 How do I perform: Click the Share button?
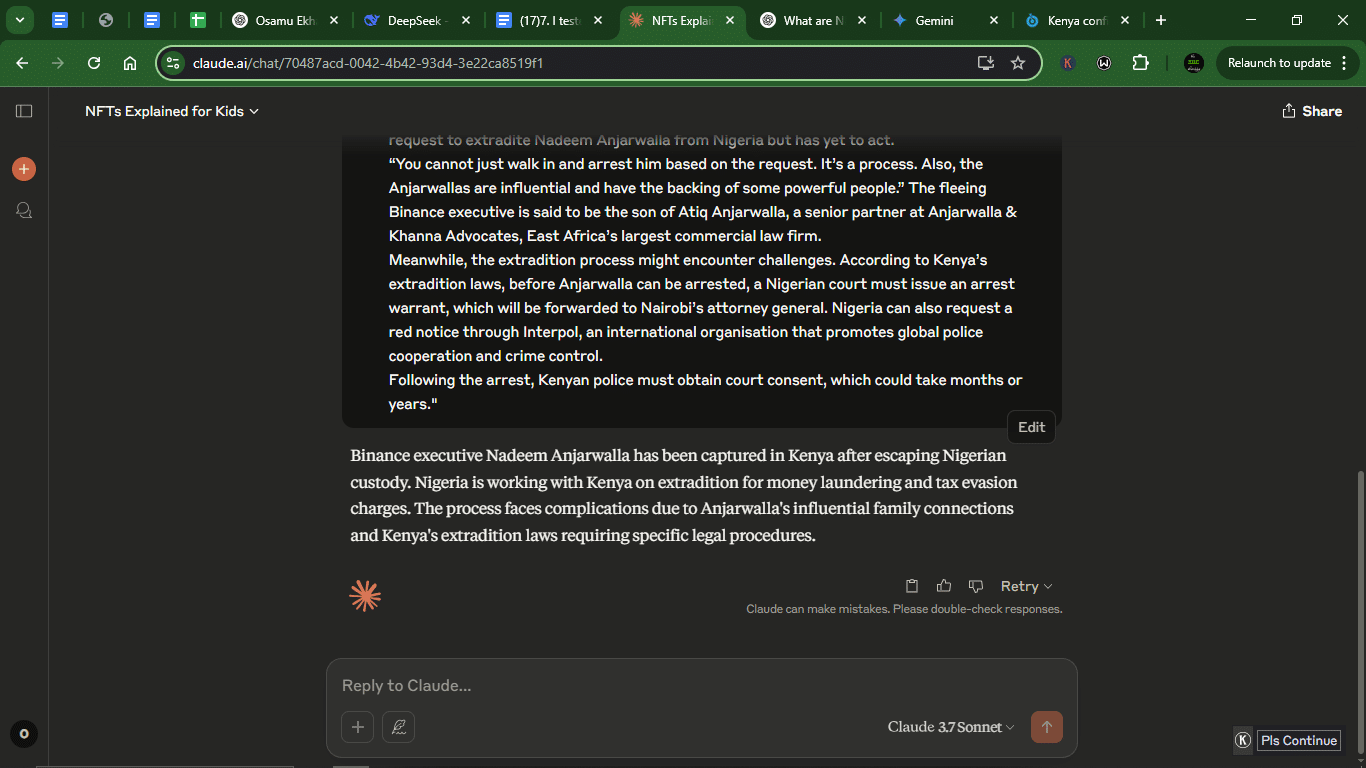pos(1312,111)
